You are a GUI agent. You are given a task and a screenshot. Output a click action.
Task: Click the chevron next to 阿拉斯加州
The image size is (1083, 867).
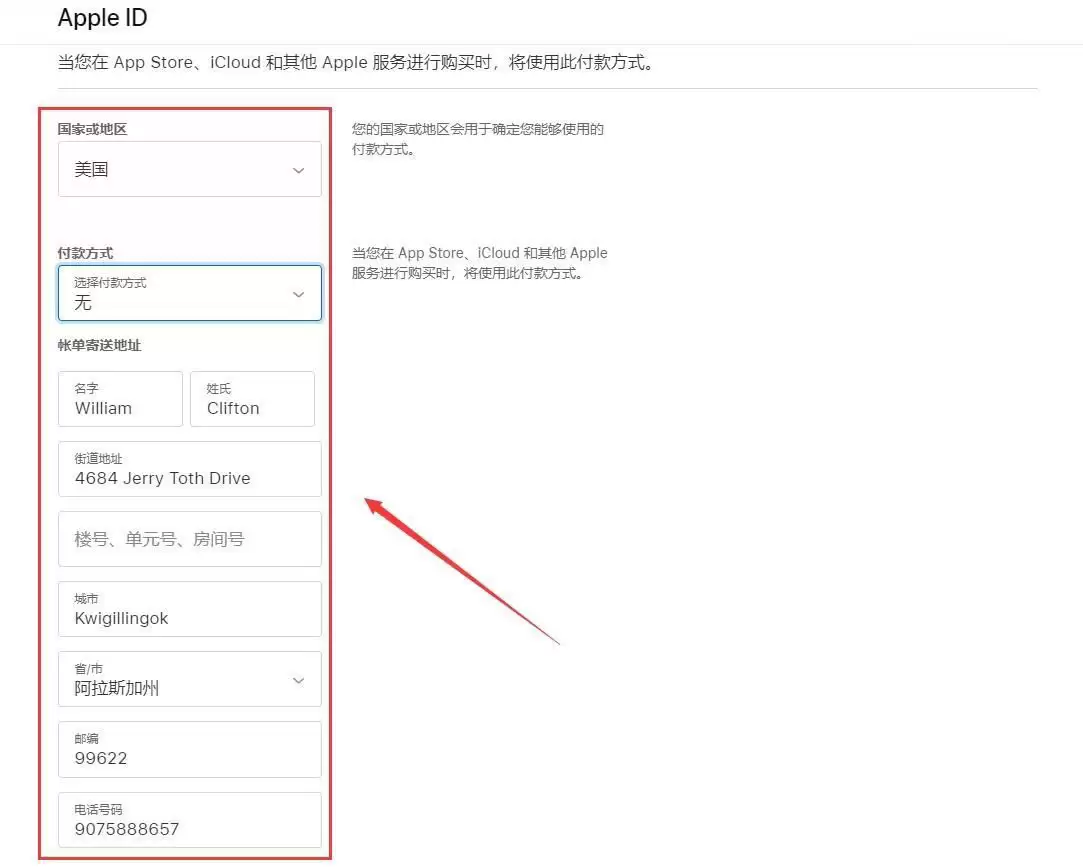[298, 679]
